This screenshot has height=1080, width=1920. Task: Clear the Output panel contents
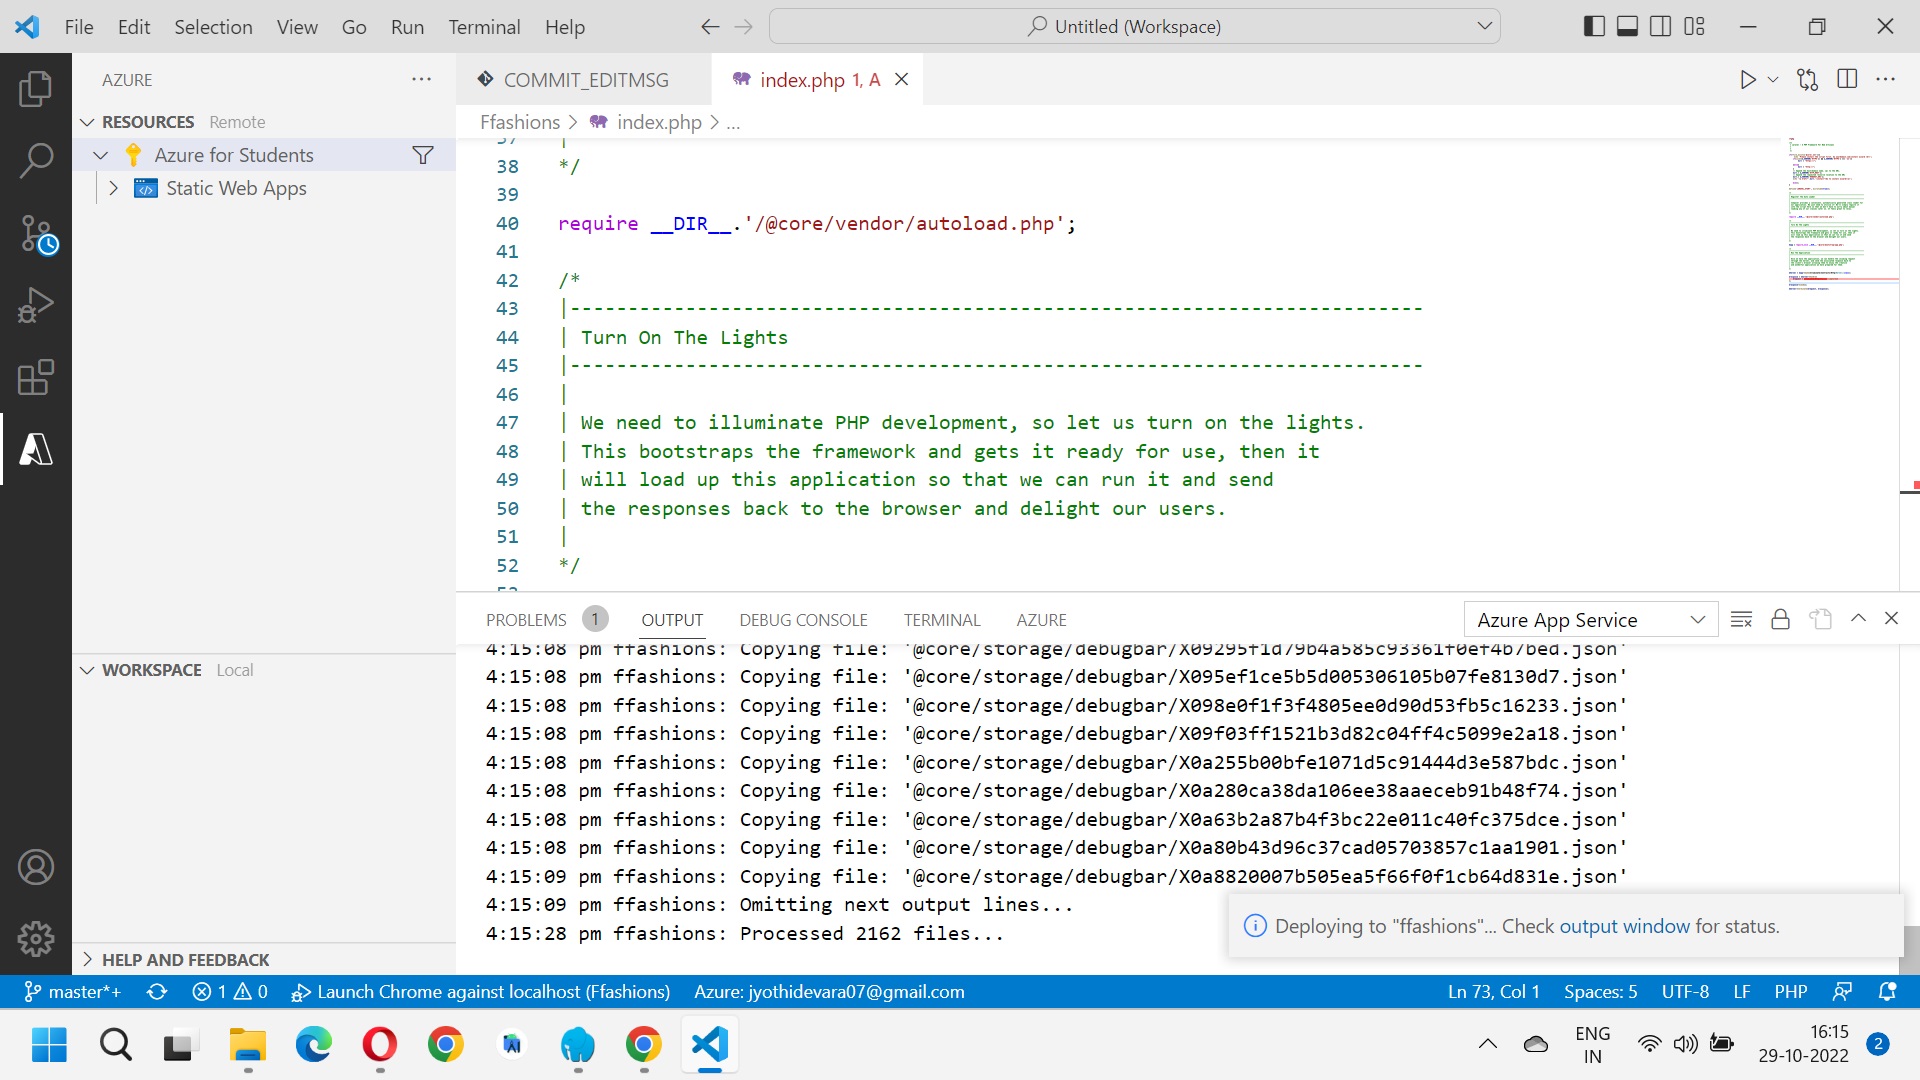click(x=1741, y=619)
